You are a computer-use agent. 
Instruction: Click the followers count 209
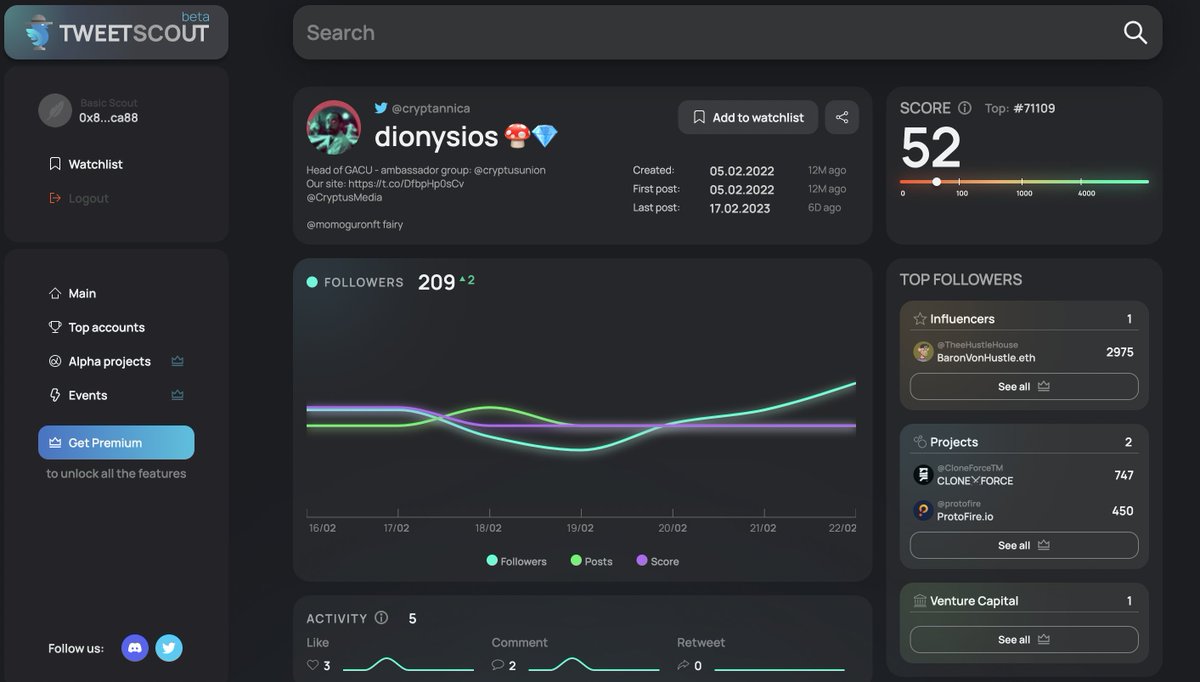437,283
